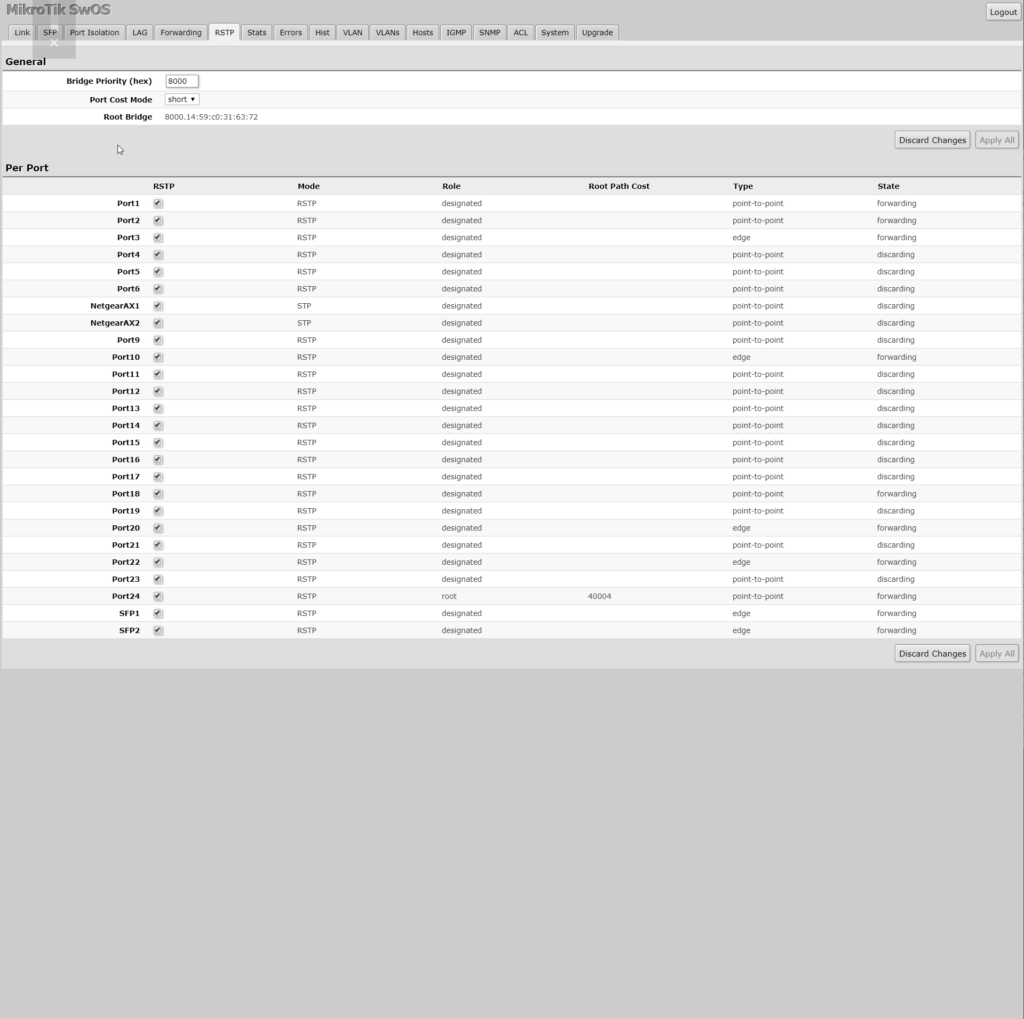Toggle RSTP checkbox for Port10
The height and width of the screenshot is (1019, 1024).
(158, 357)
